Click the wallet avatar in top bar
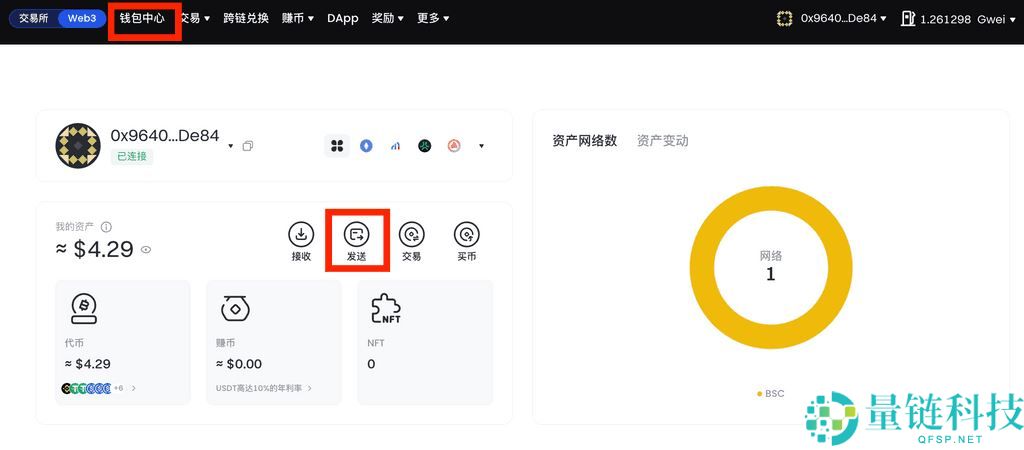Viewport: 1024px width, 450px height. tap(785, 18)
